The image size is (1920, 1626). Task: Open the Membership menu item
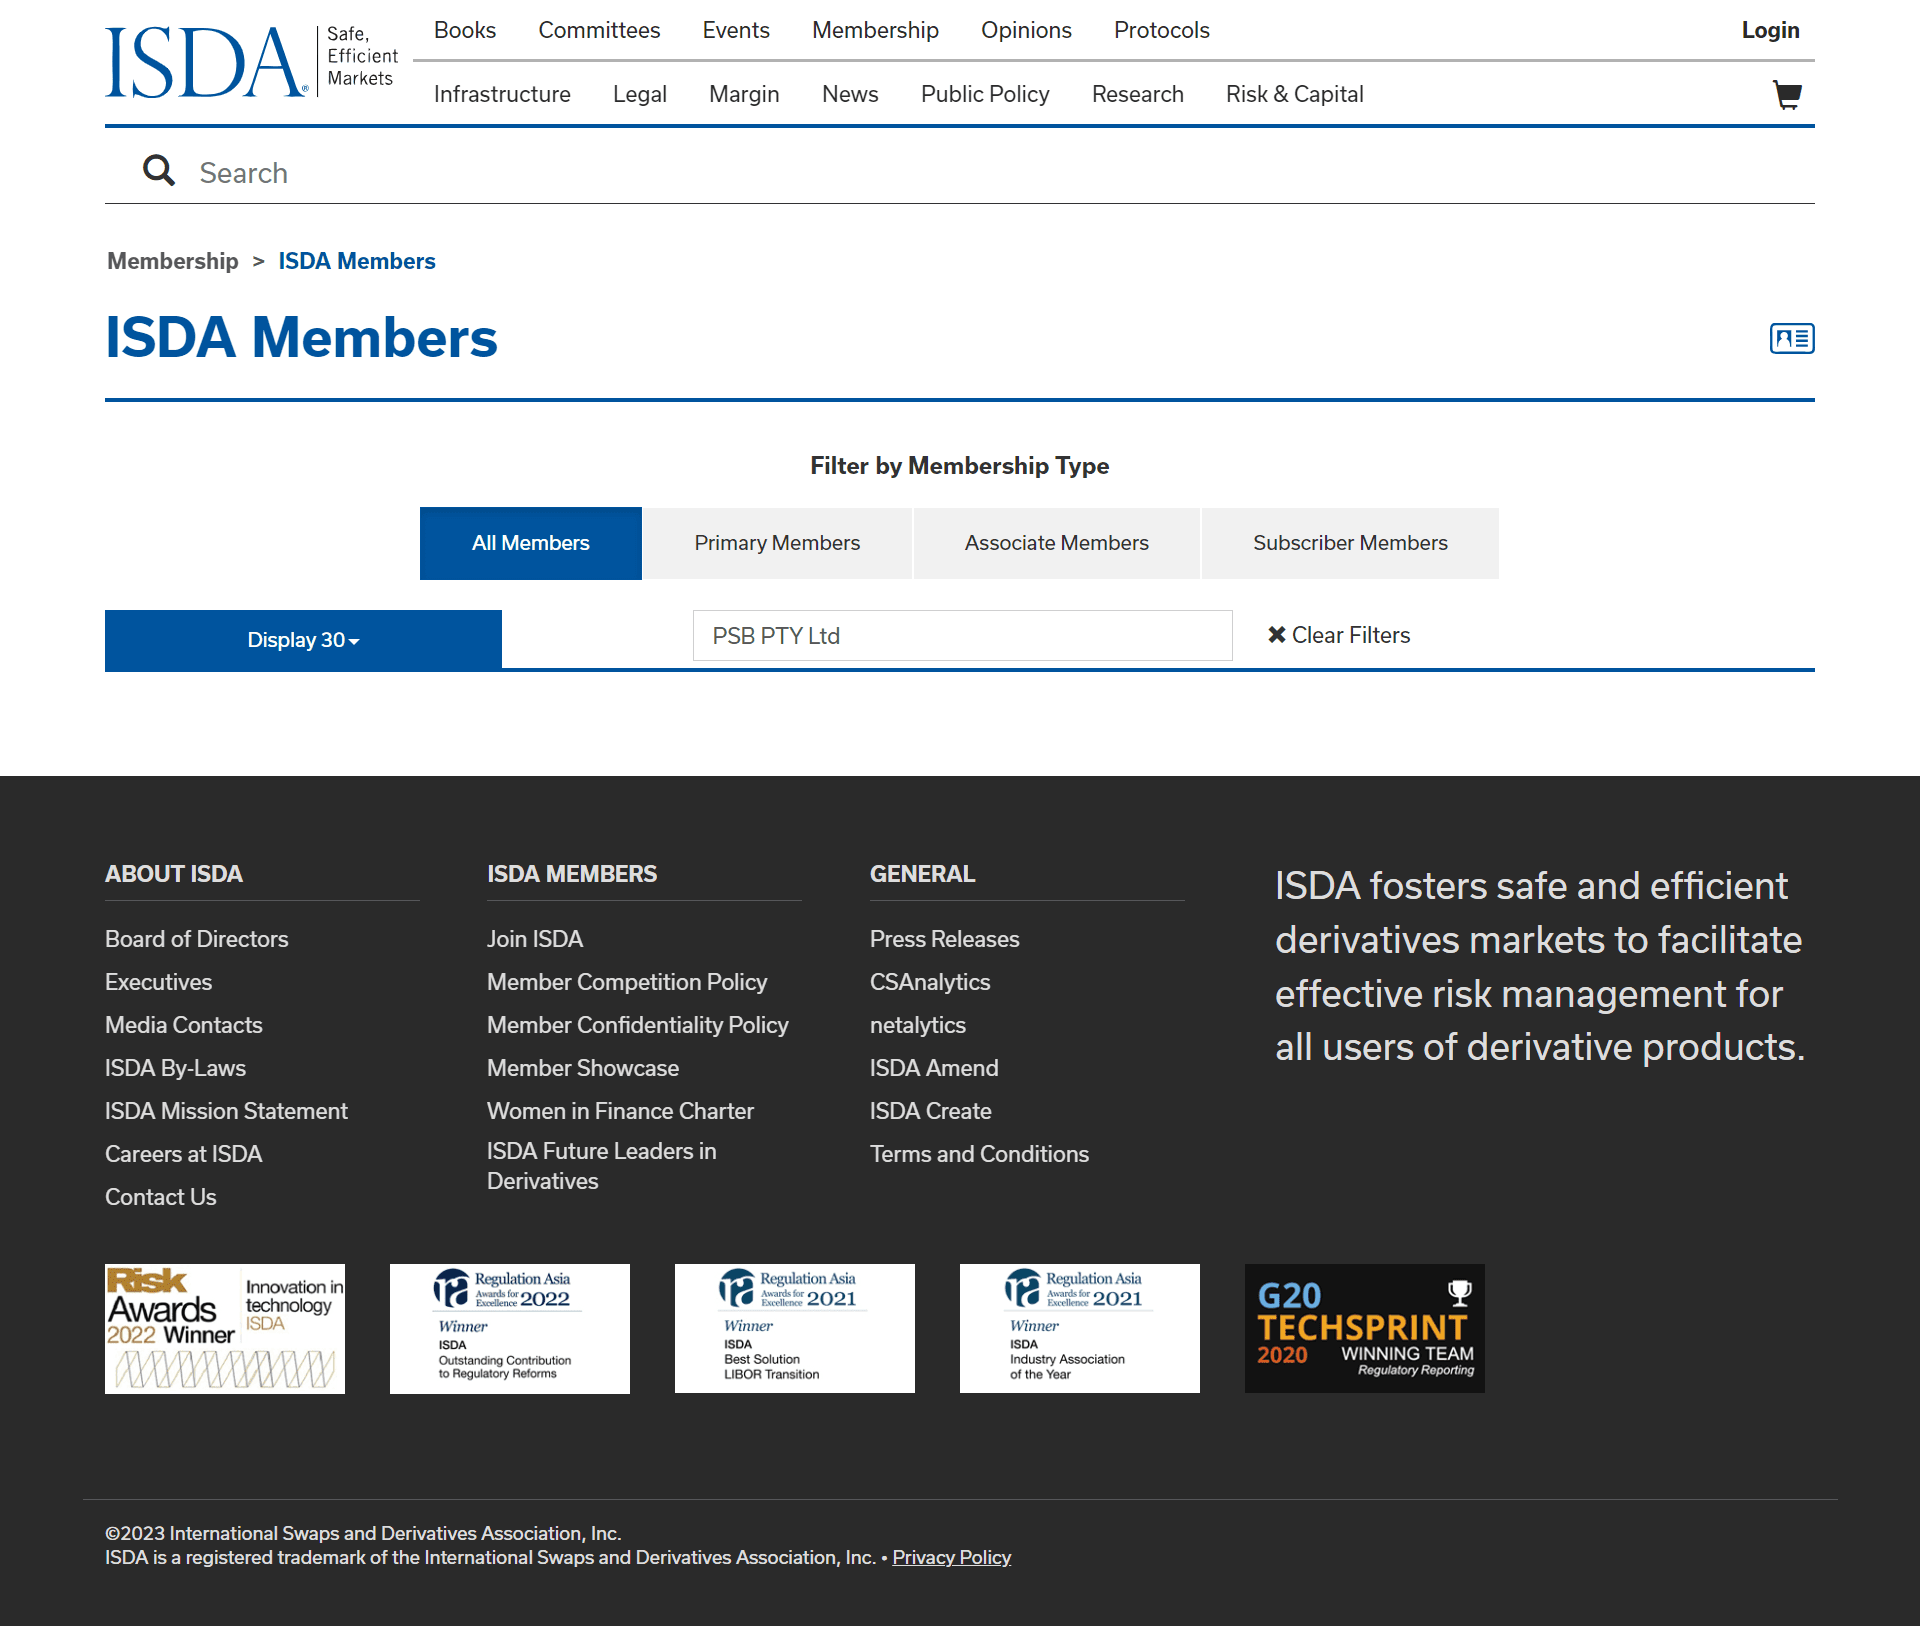point(875,30)
